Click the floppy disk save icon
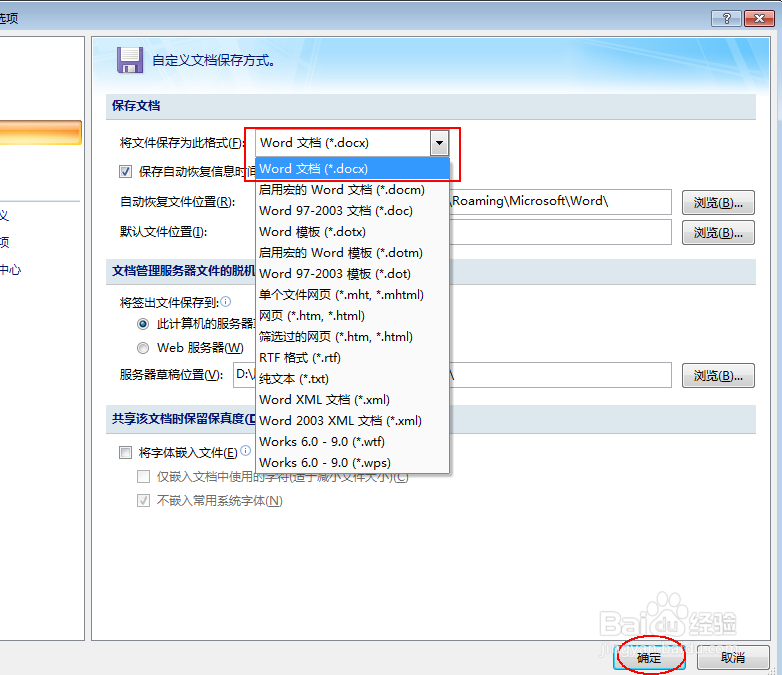The height and width of the screenshot is (675, 782). pyautogui.click(x=130, y=60)
